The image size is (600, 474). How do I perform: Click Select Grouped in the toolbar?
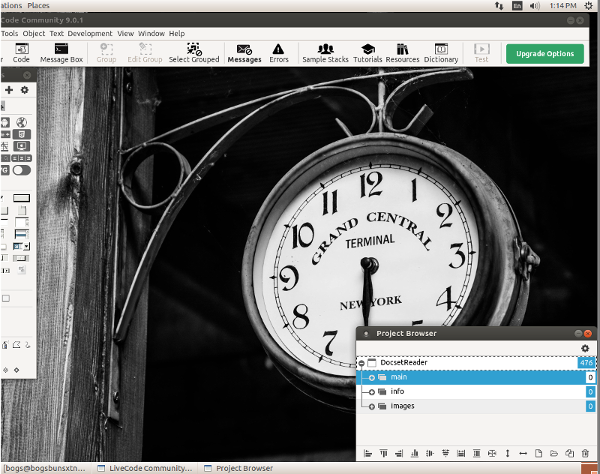click(x=194, y=53)
